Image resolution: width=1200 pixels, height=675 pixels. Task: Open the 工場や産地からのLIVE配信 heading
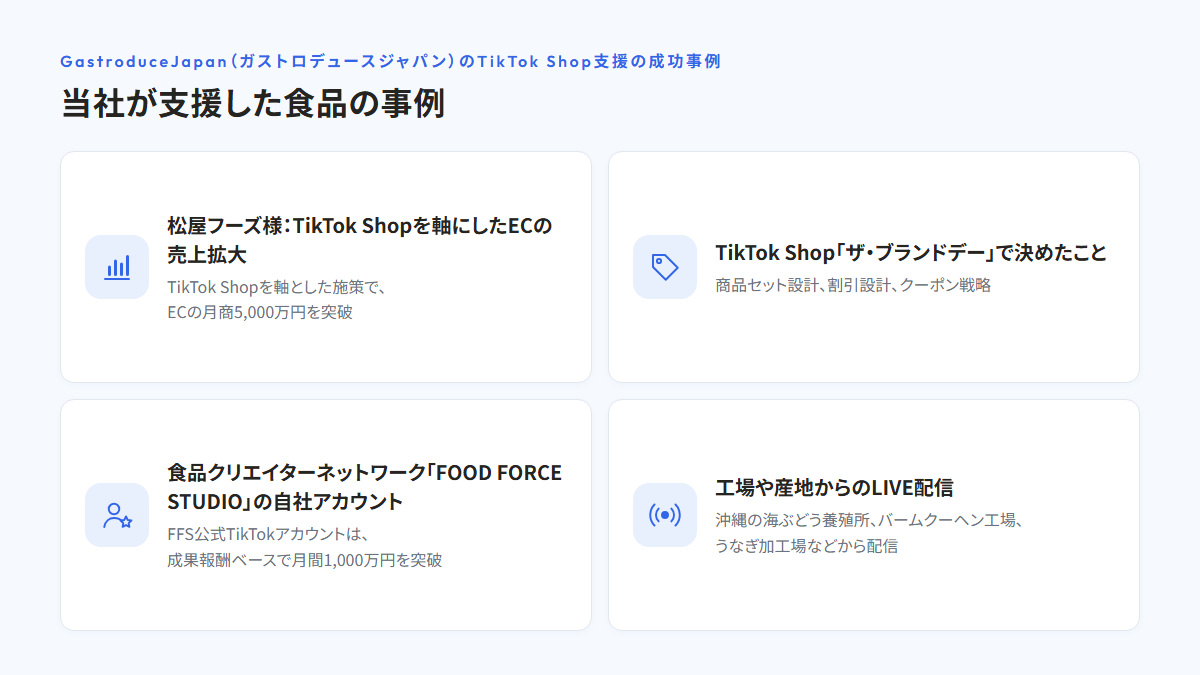pyautogui.click(x=834, y=488)
